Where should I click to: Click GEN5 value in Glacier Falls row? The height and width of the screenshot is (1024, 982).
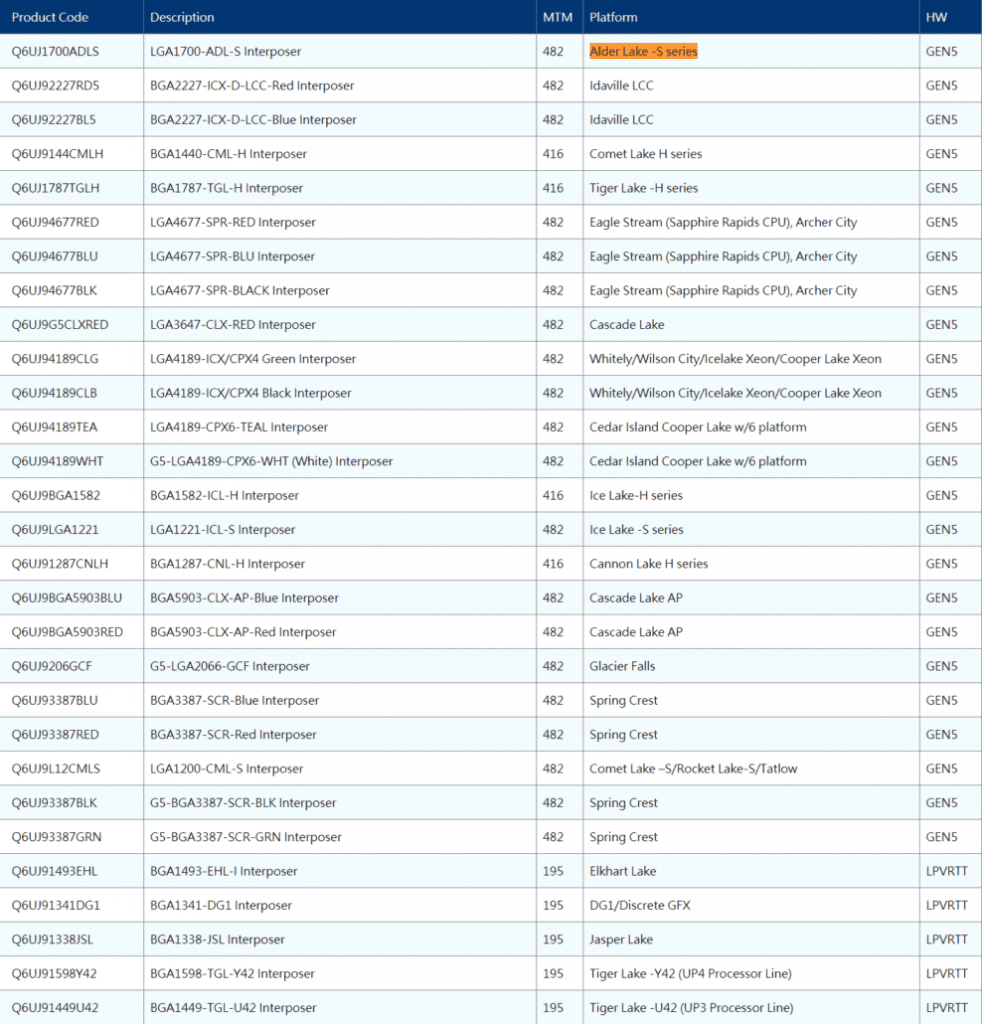point(942,666)
